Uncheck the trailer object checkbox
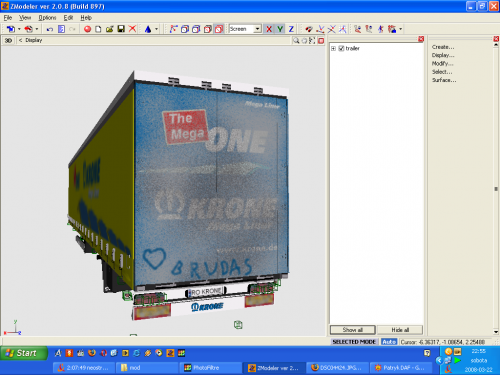Viewport: 500px width, 375px height. click(341, 48)
